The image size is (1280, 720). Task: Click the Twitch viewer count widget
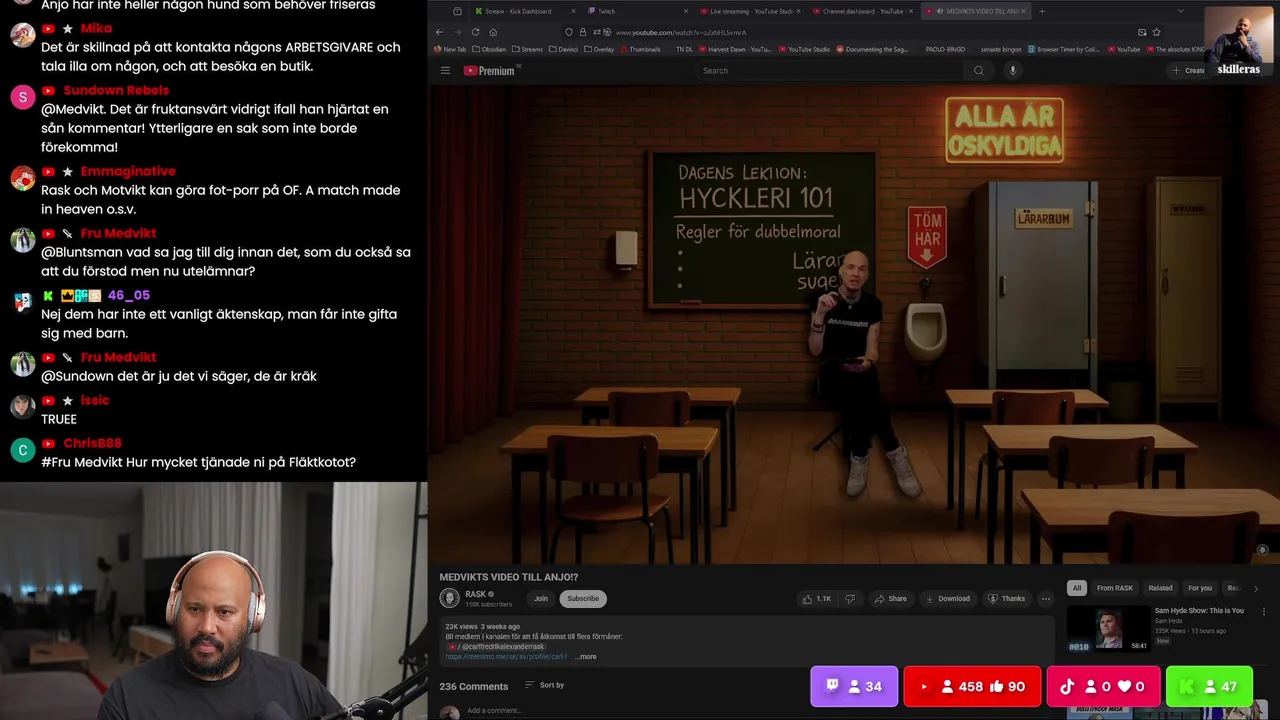pos(854,686)
